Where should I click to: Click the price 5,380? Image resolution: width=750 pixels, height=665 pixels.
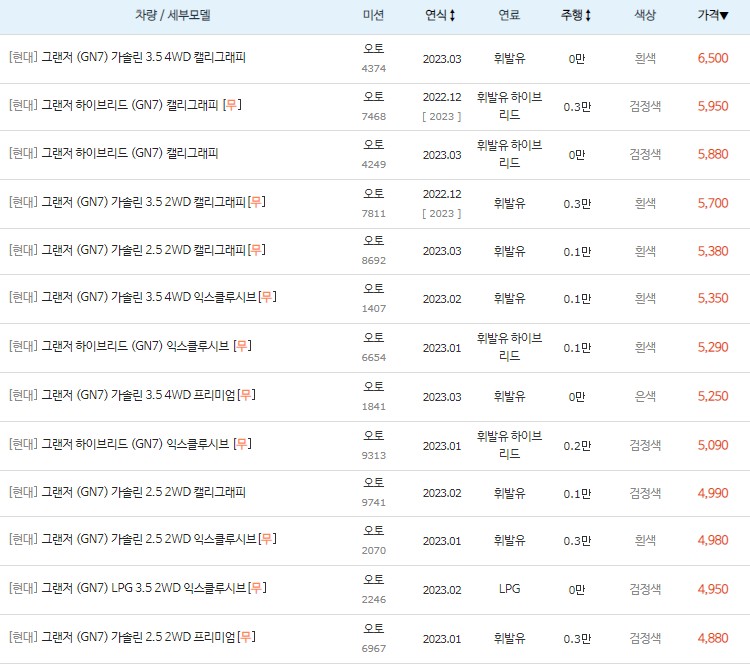tap(713, 251)
